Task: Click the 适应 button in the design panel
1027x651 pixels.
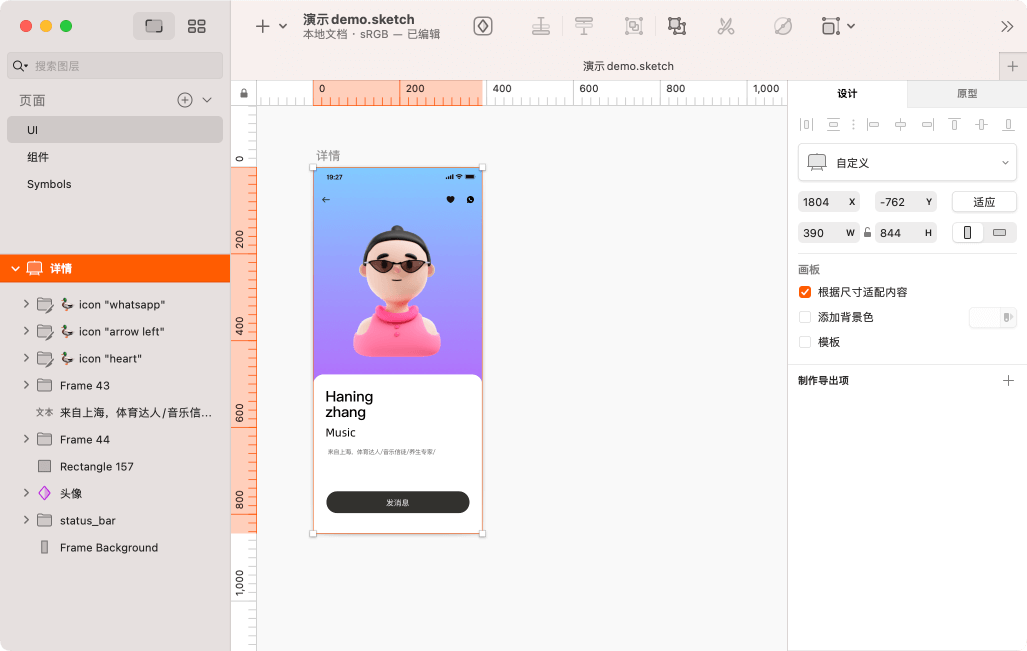Action: point(983,201)
